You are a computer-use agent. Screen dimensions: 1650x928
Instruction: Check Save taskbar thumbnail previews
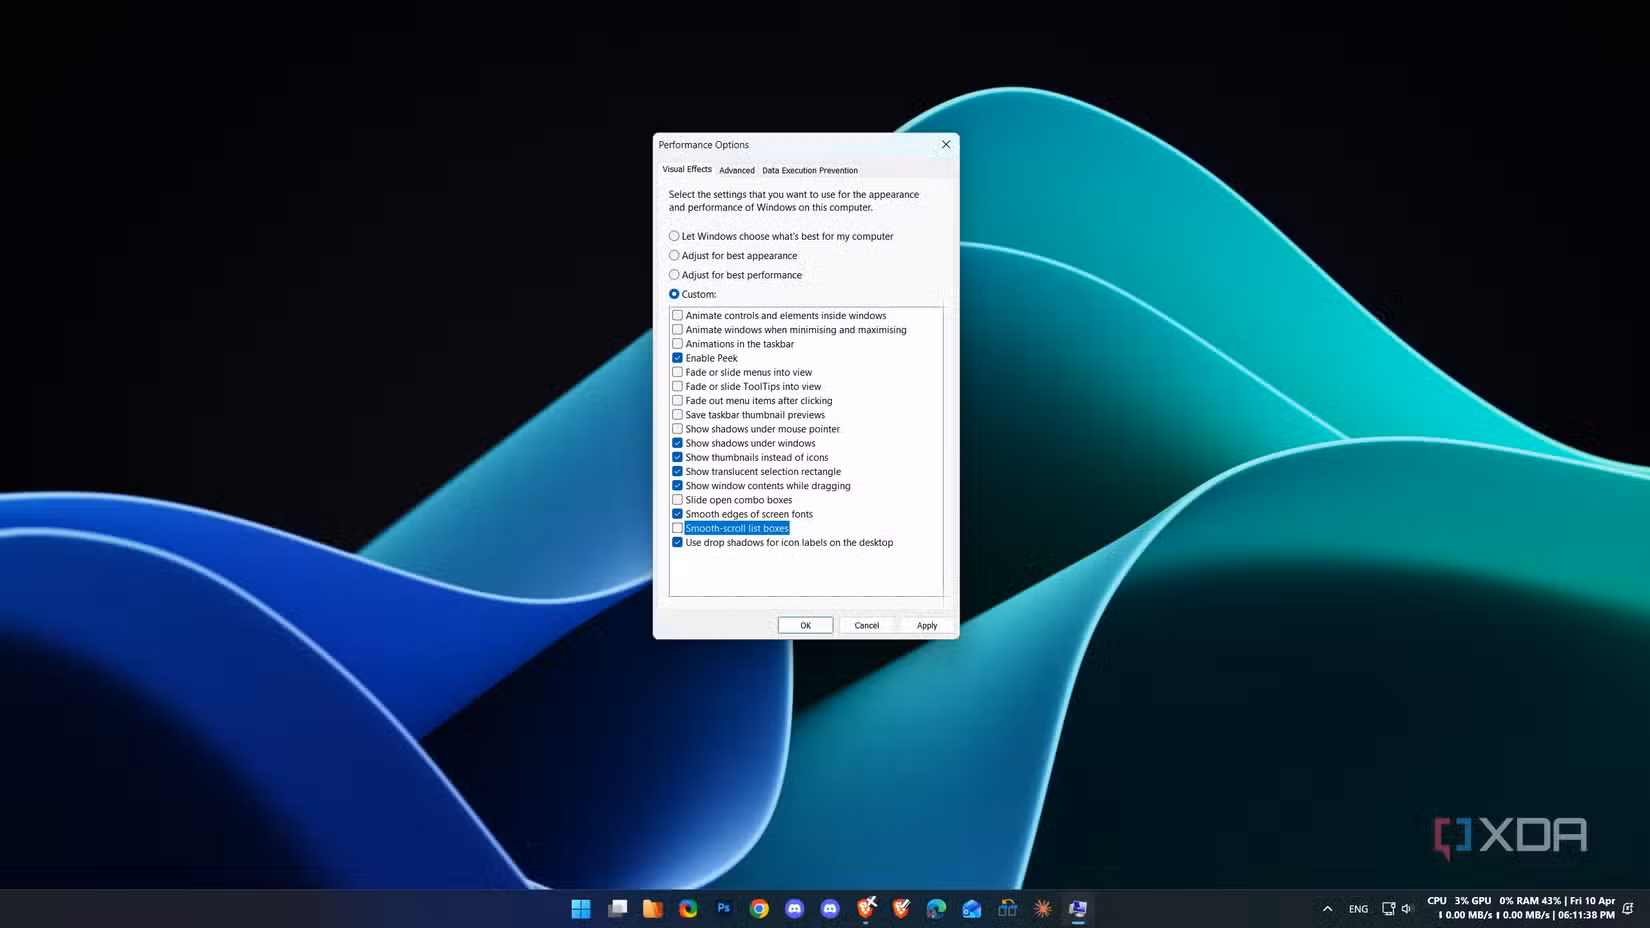(677, 414)
